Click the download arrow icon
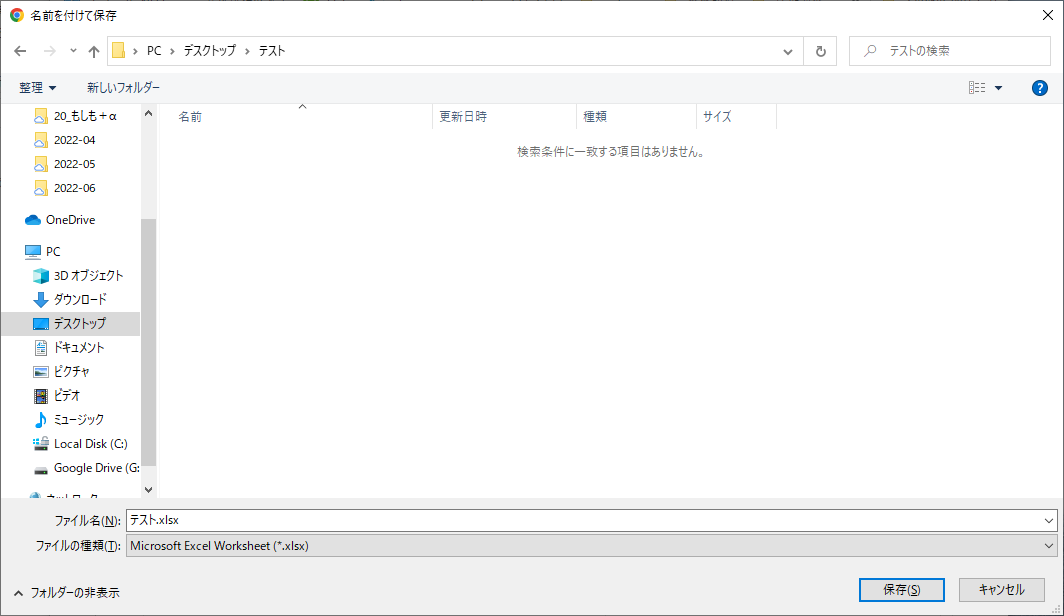The height and width of the screenshot is (616, 1064). click(x=41, y=299)
